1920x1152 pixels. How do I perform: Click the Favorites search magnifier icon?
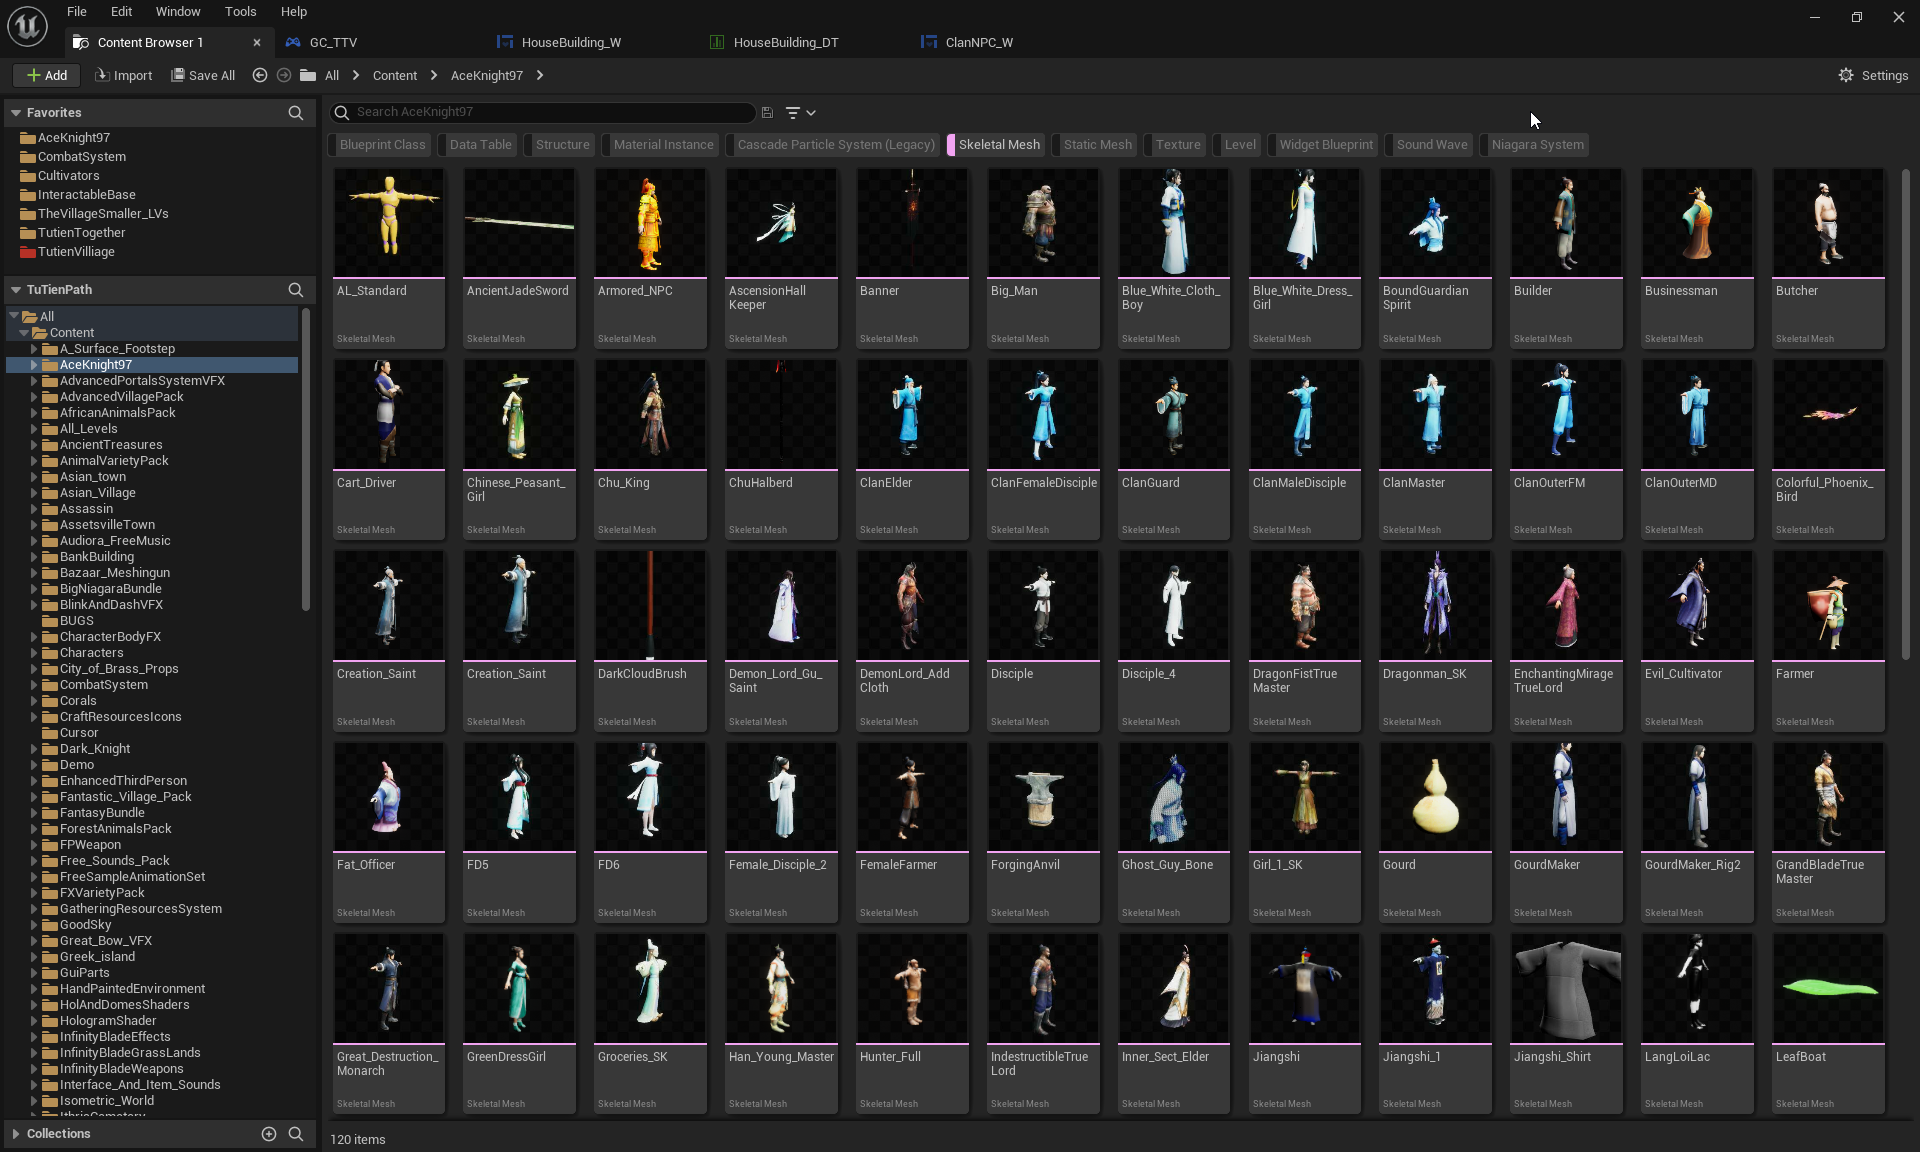point(295,113)
